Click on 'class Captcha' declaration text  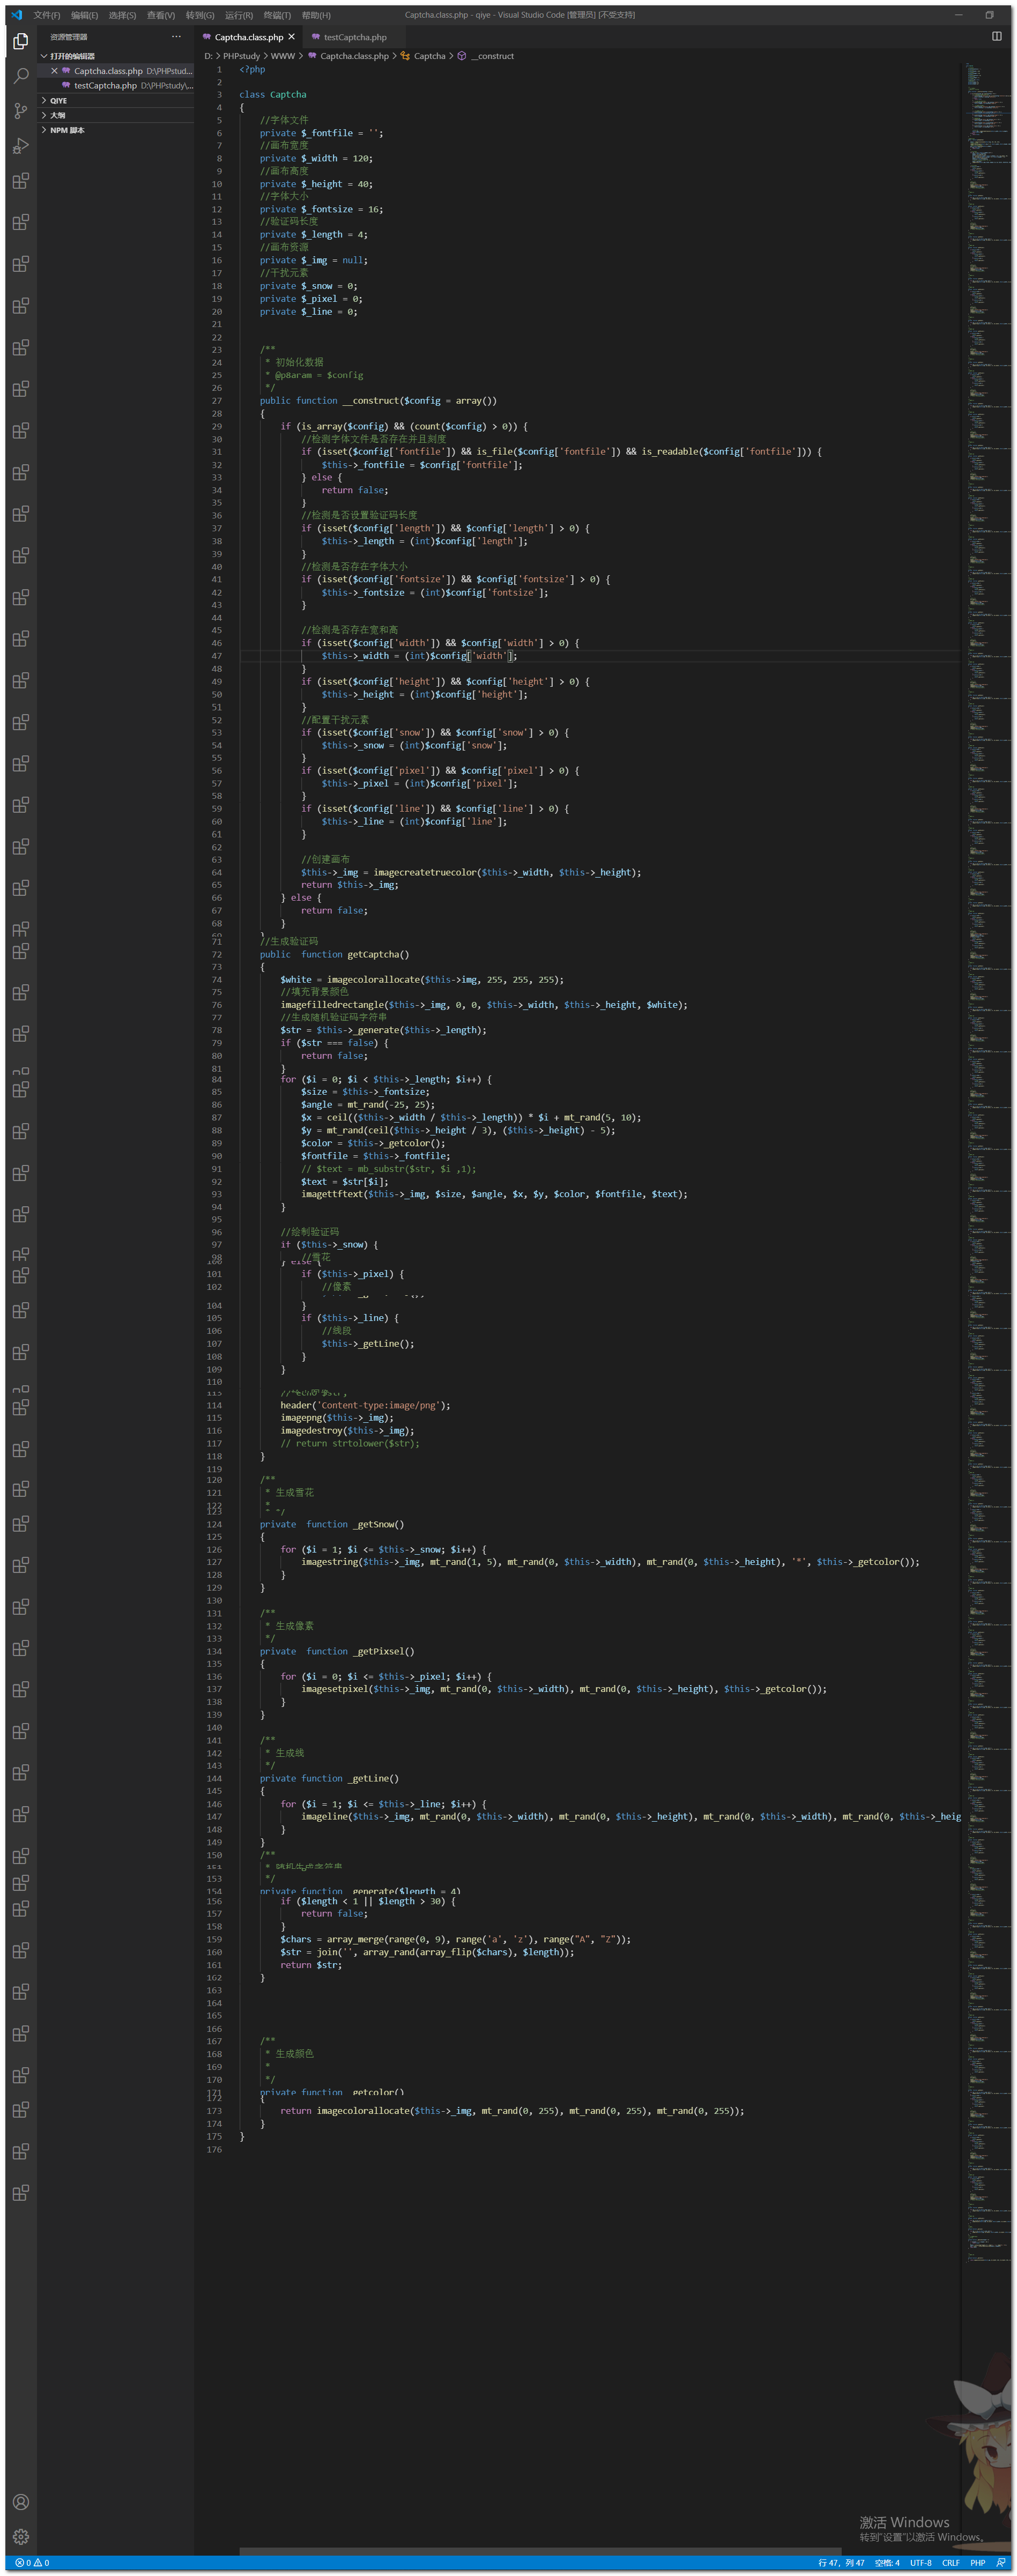[x=273, y=95]
